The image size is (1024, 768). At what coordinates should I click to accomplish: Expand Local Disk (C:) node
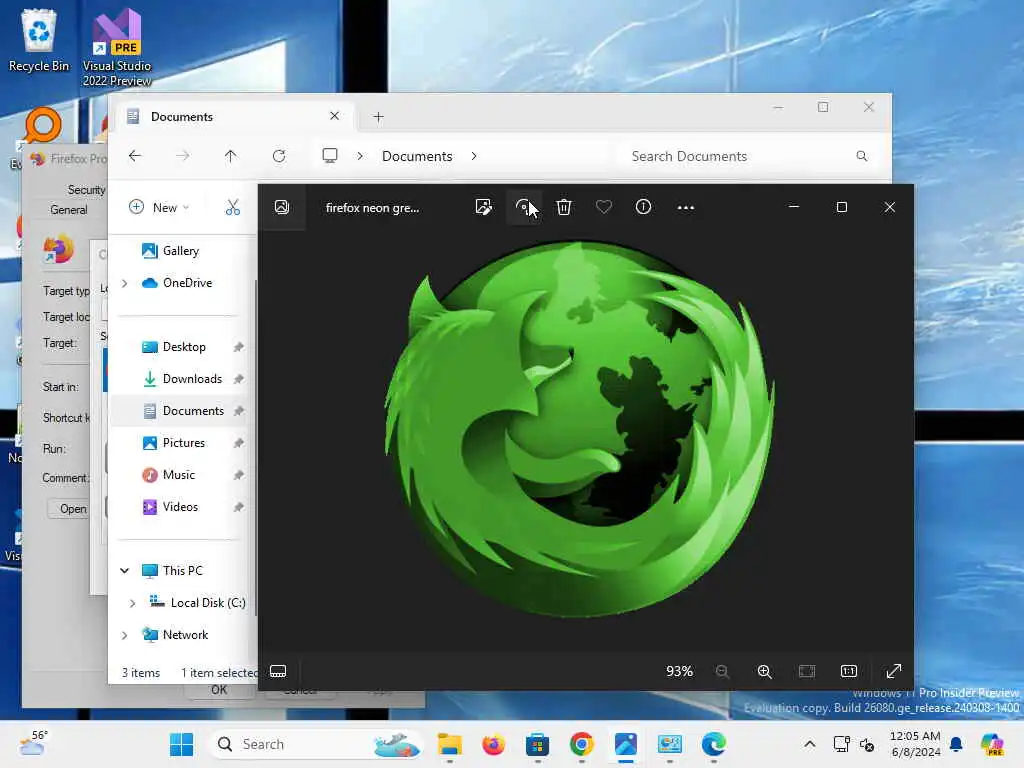pyautogui.click(x=133, y=603)
